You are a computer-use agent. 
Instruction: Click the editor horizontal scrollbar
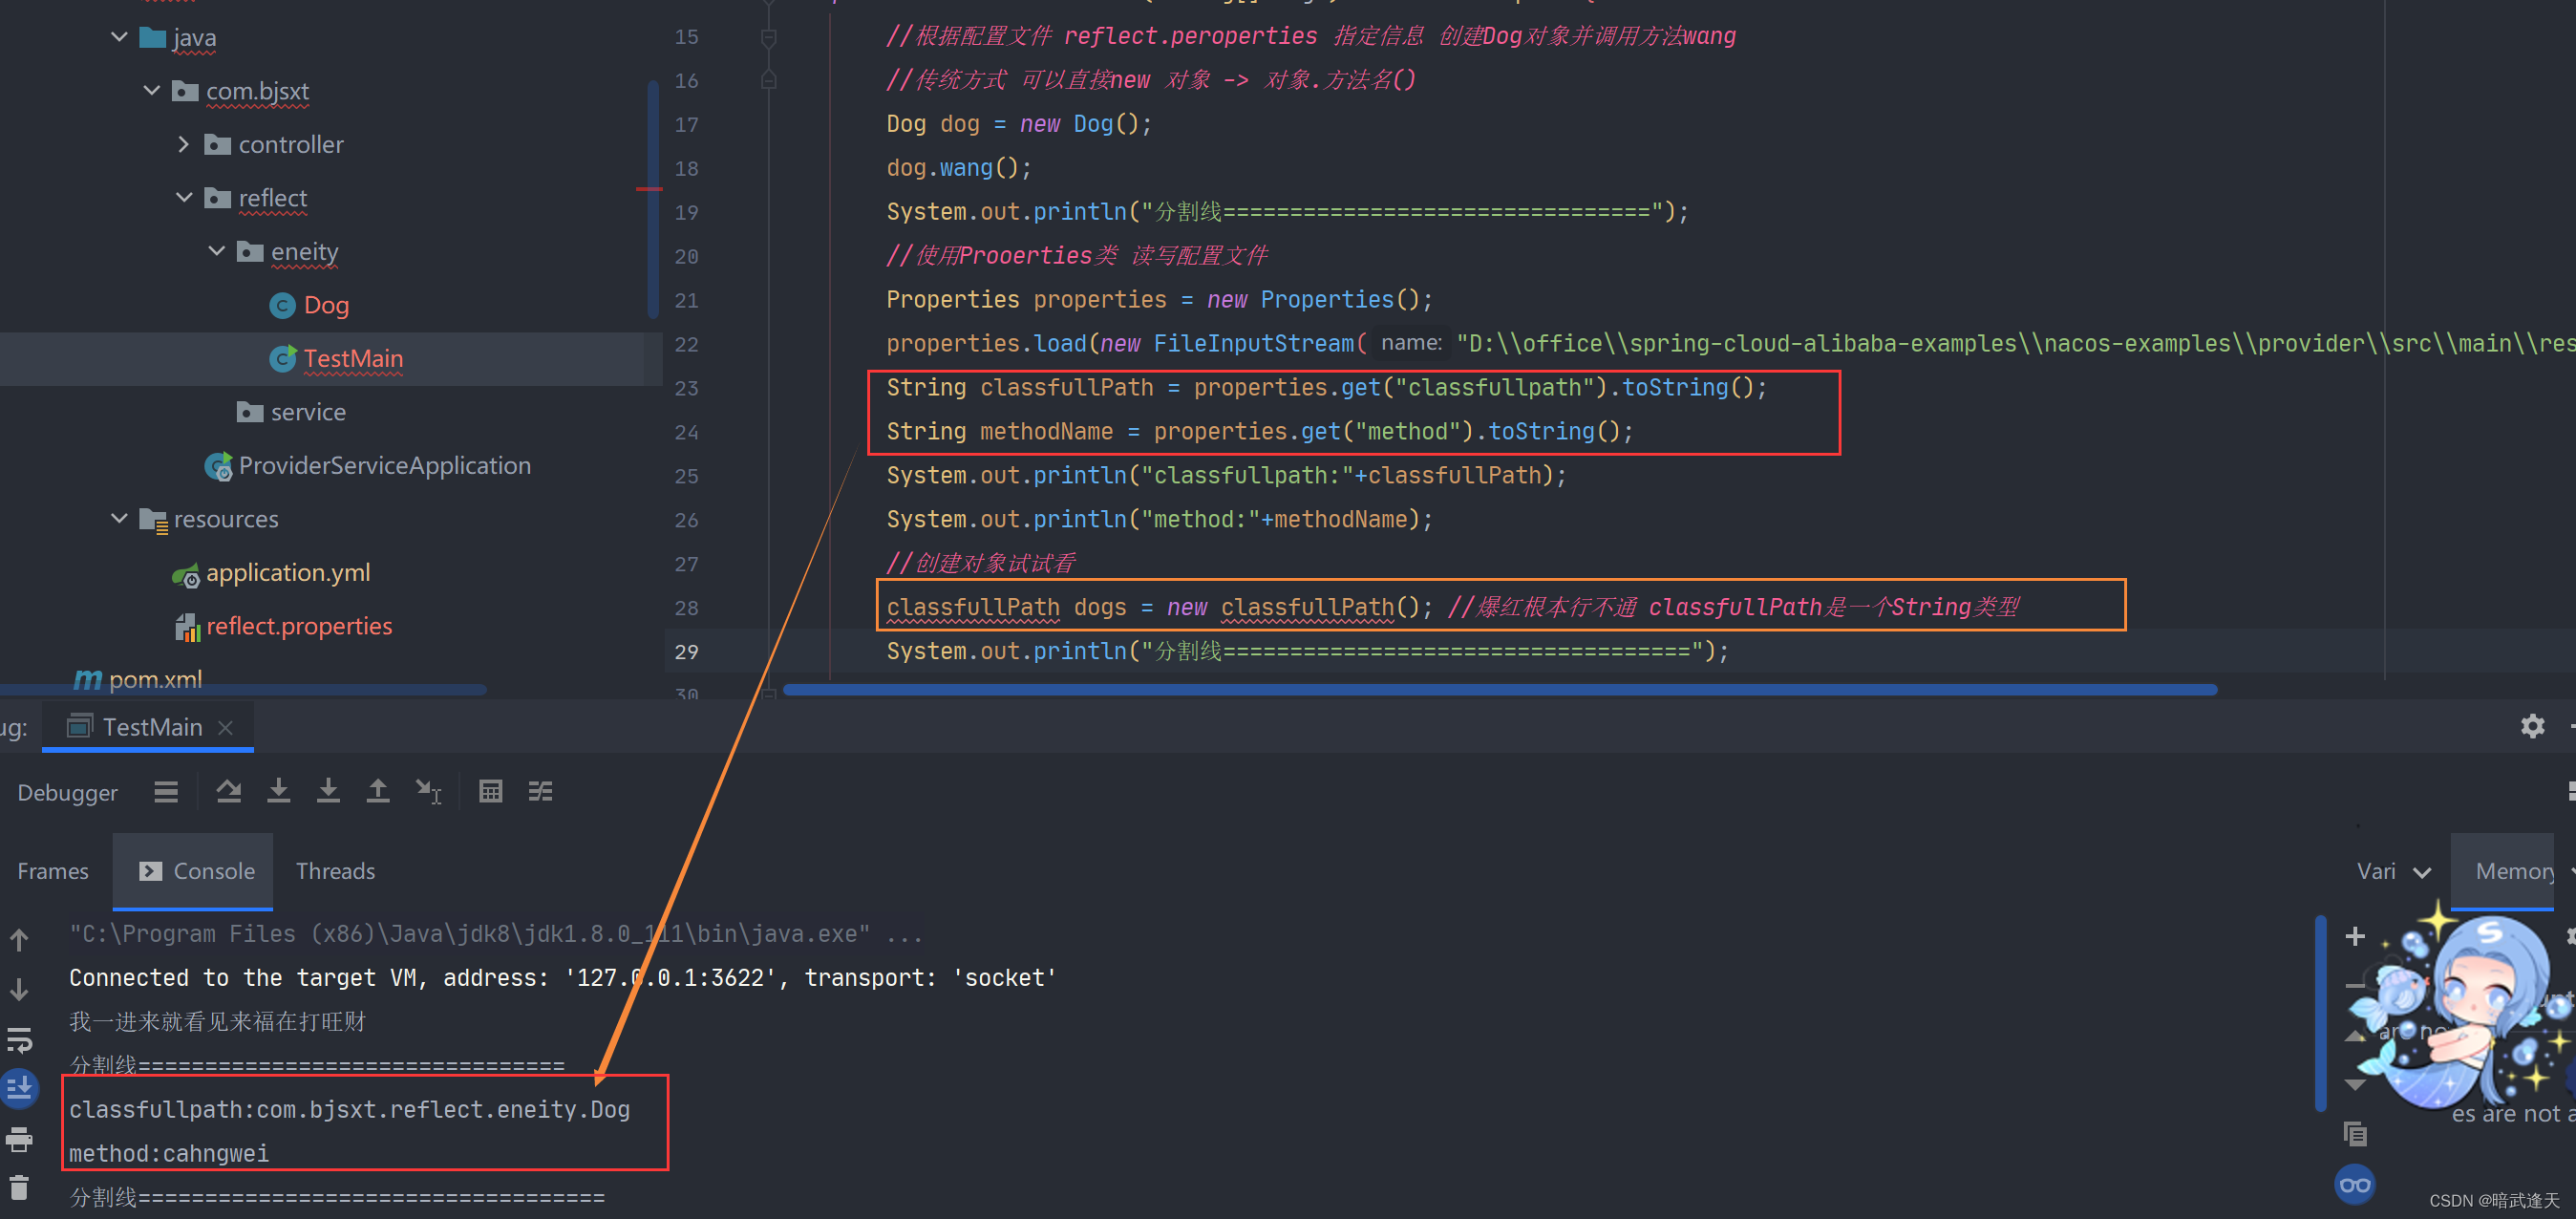coord(1500,689)
